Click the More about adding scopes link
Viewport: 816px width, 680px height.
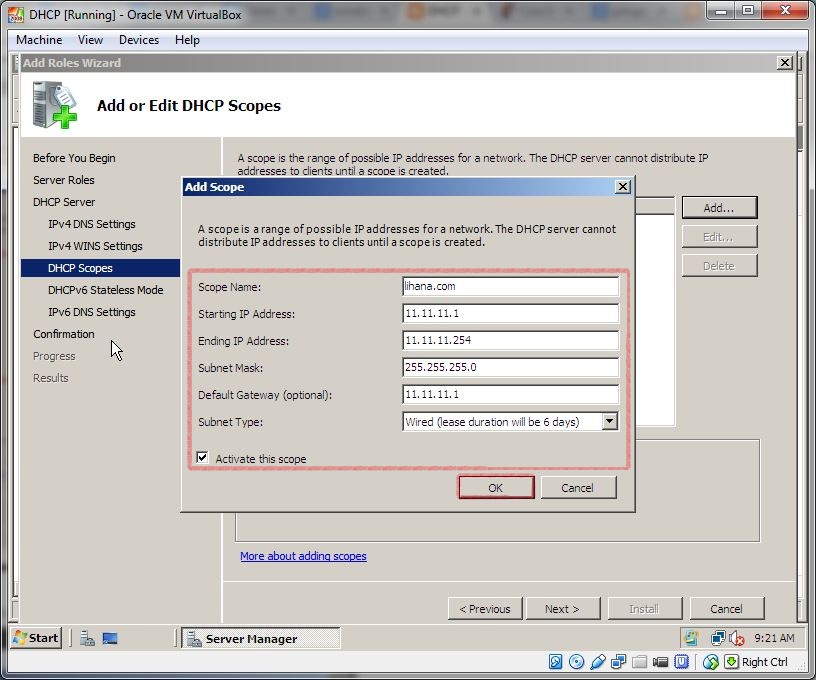click(x=302, y=556)
